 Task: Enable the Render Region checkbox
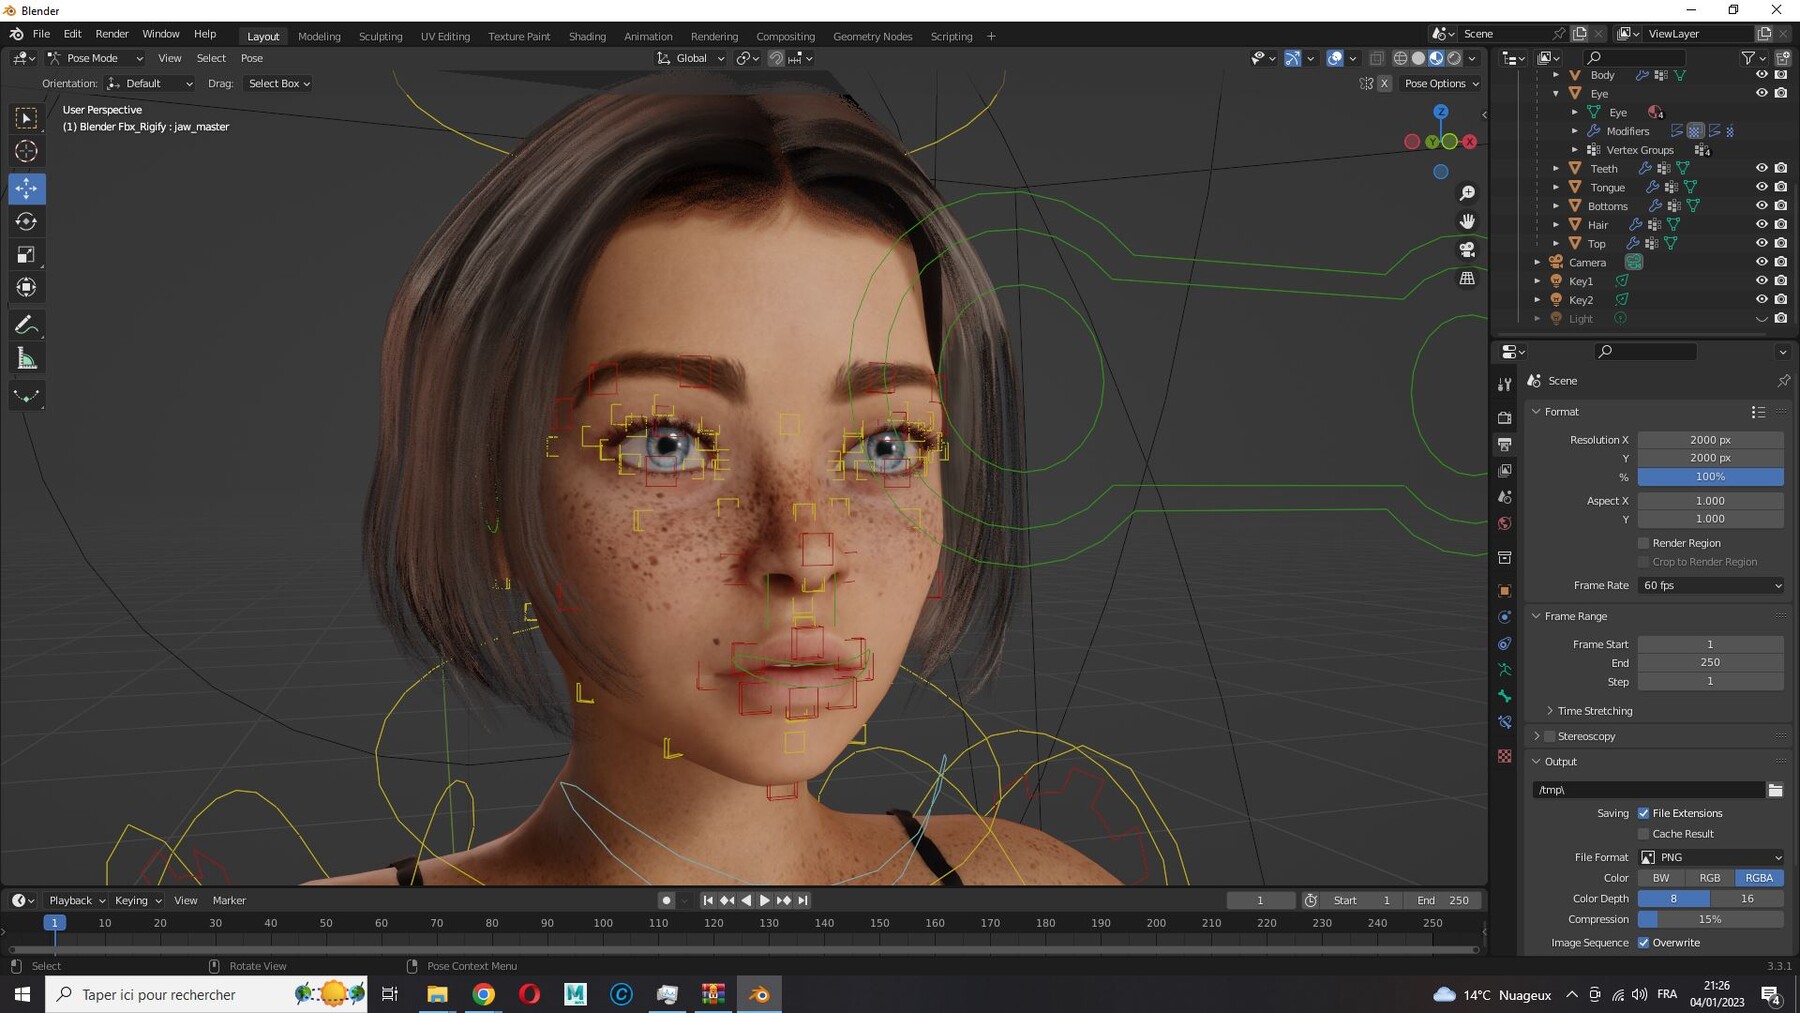point(1643,543)
